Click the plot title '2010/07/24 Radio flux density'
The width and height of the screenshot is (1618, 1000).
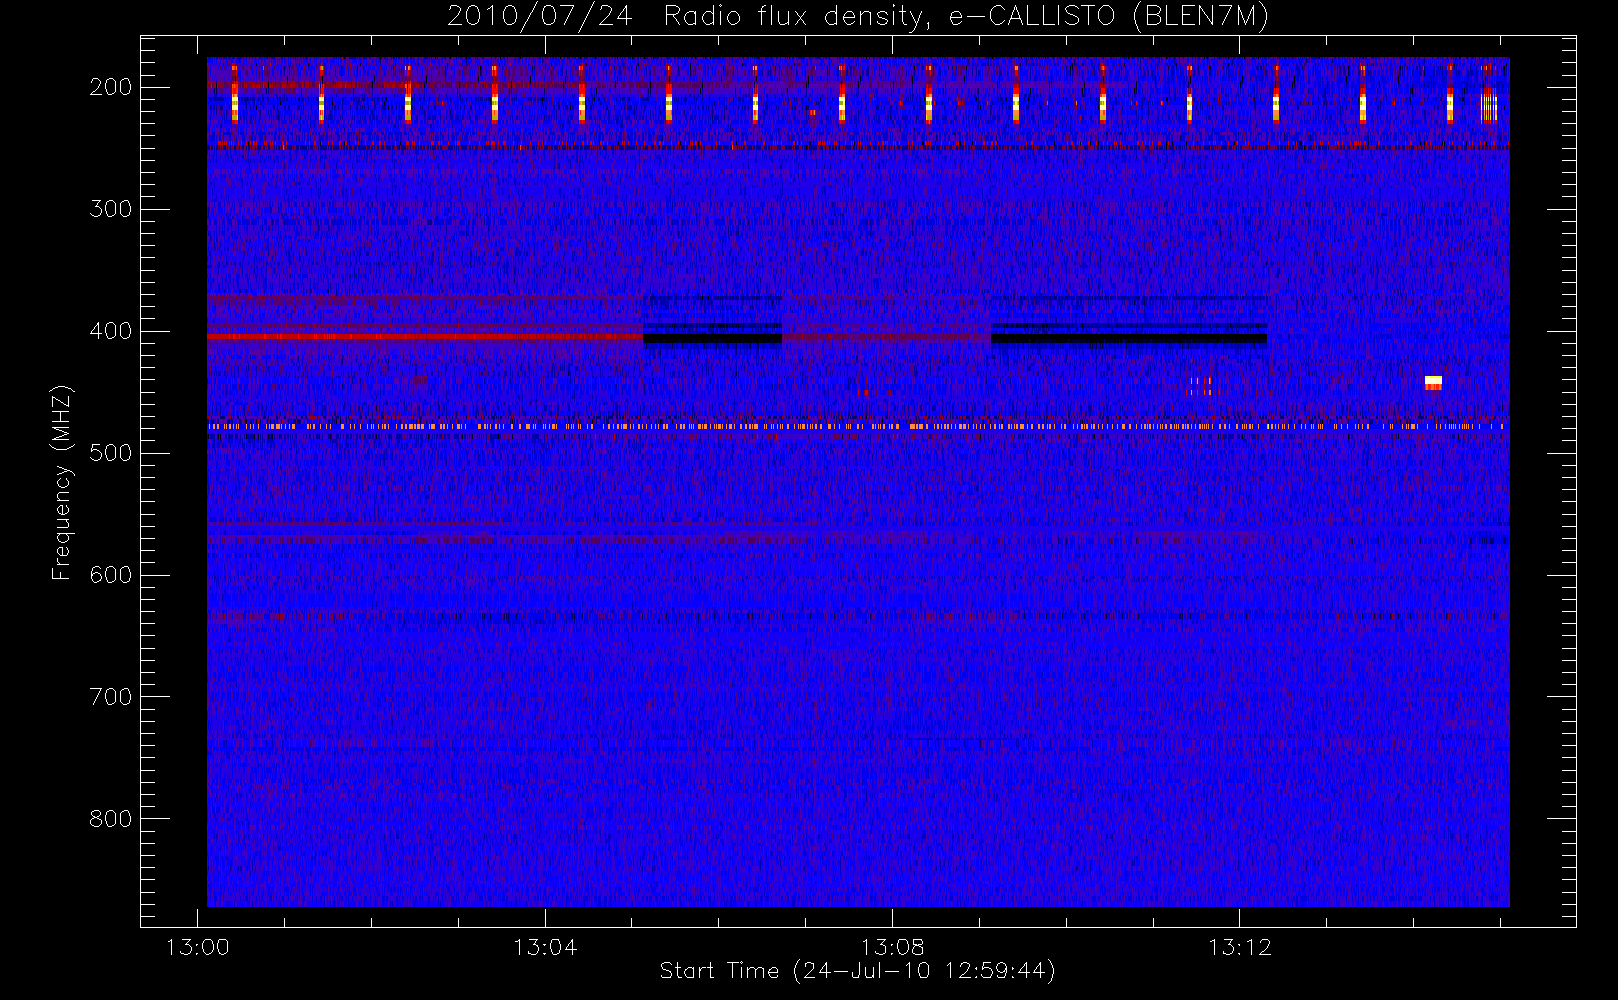coord(857,16)
